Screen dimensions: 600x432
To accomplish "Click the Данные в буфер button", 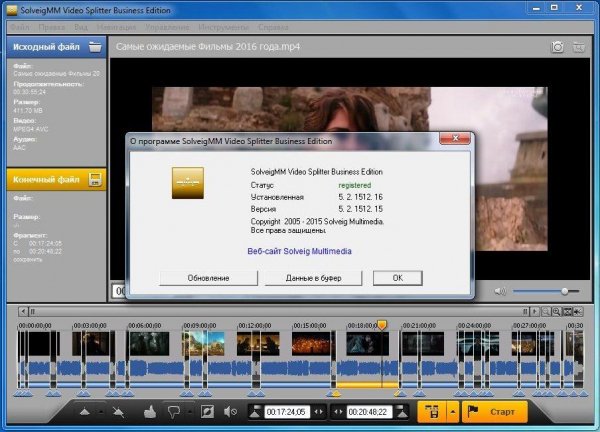I will pyautogui.click(x=313, y=278).
